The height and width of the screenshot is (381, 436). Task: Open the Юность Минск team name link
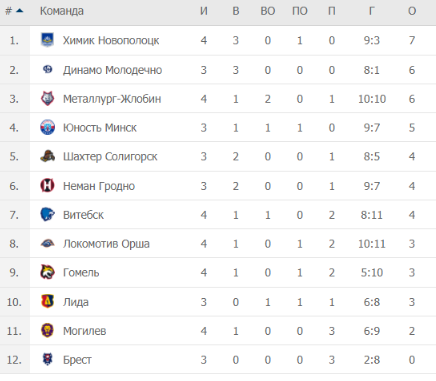click(100, 128)
